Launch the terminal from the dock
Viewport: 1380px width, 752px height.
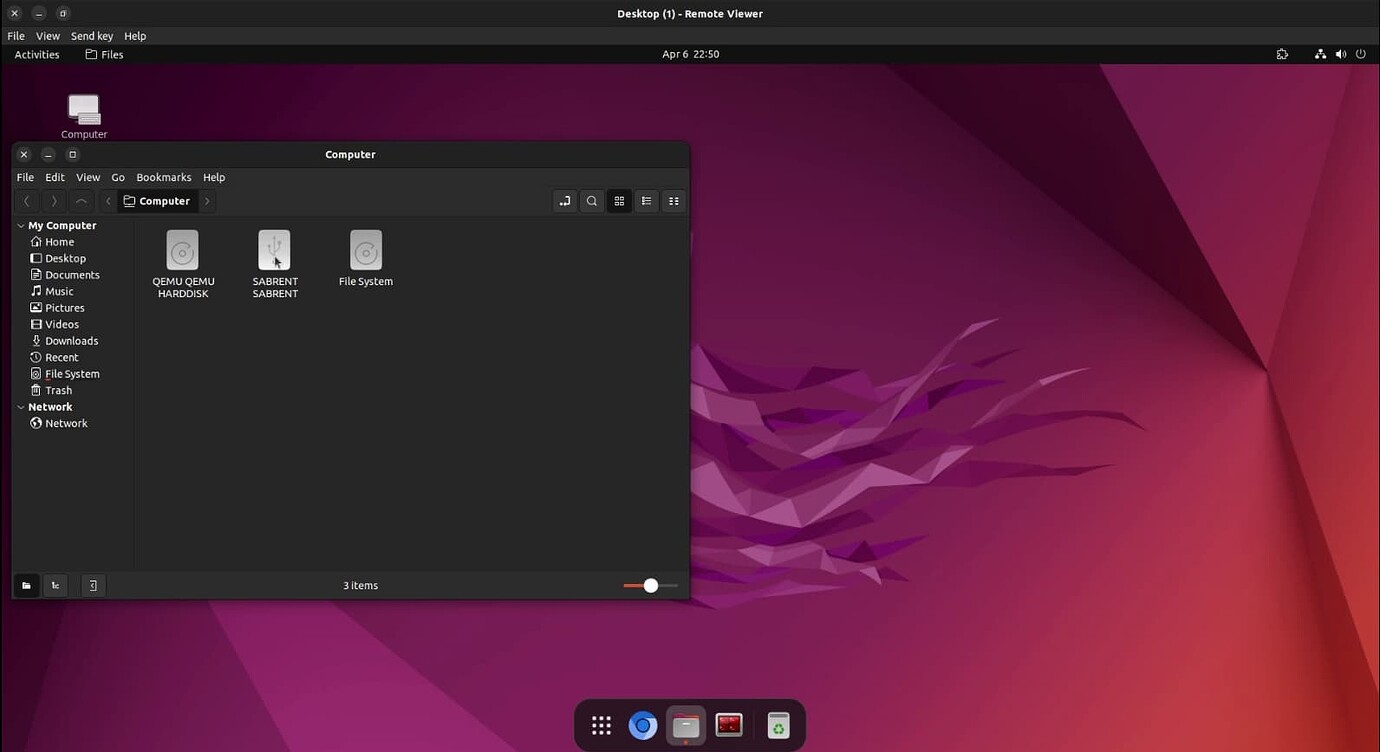point(729,725)
